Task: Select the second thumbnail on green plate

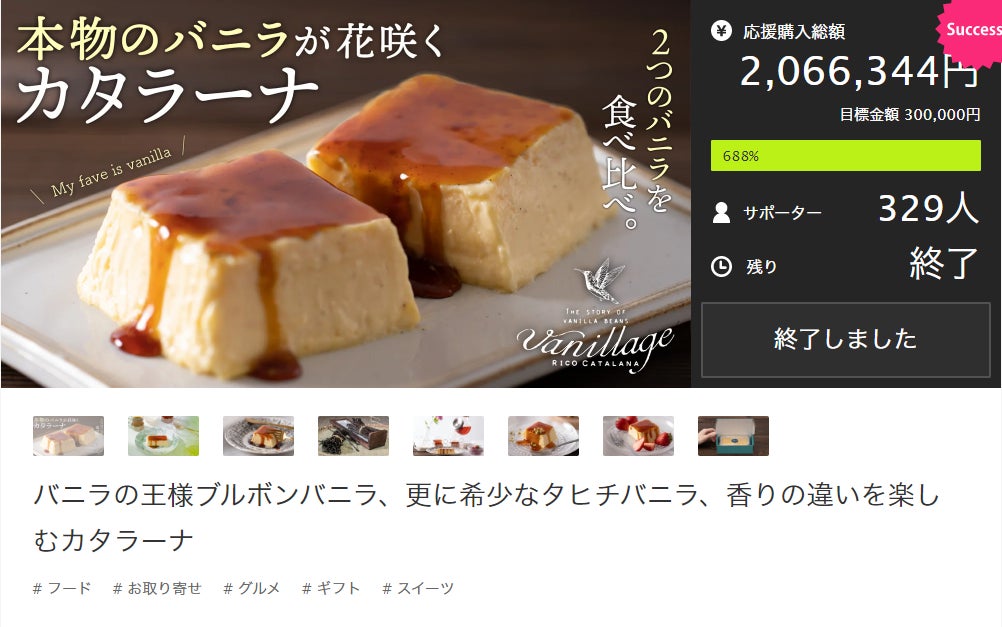Action: [164, 436]
